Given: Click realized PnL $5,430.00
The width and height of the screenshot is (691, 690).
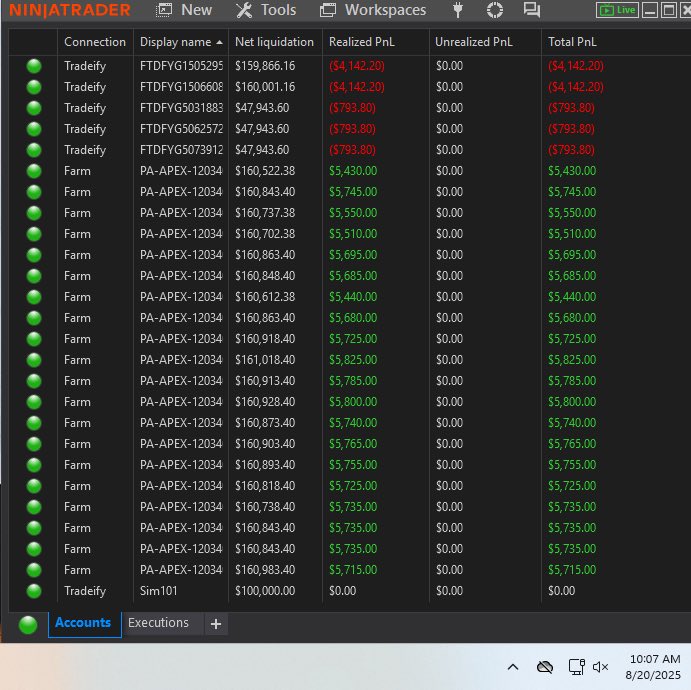Looking at the screenshot, I should click(x=353, y=171).
